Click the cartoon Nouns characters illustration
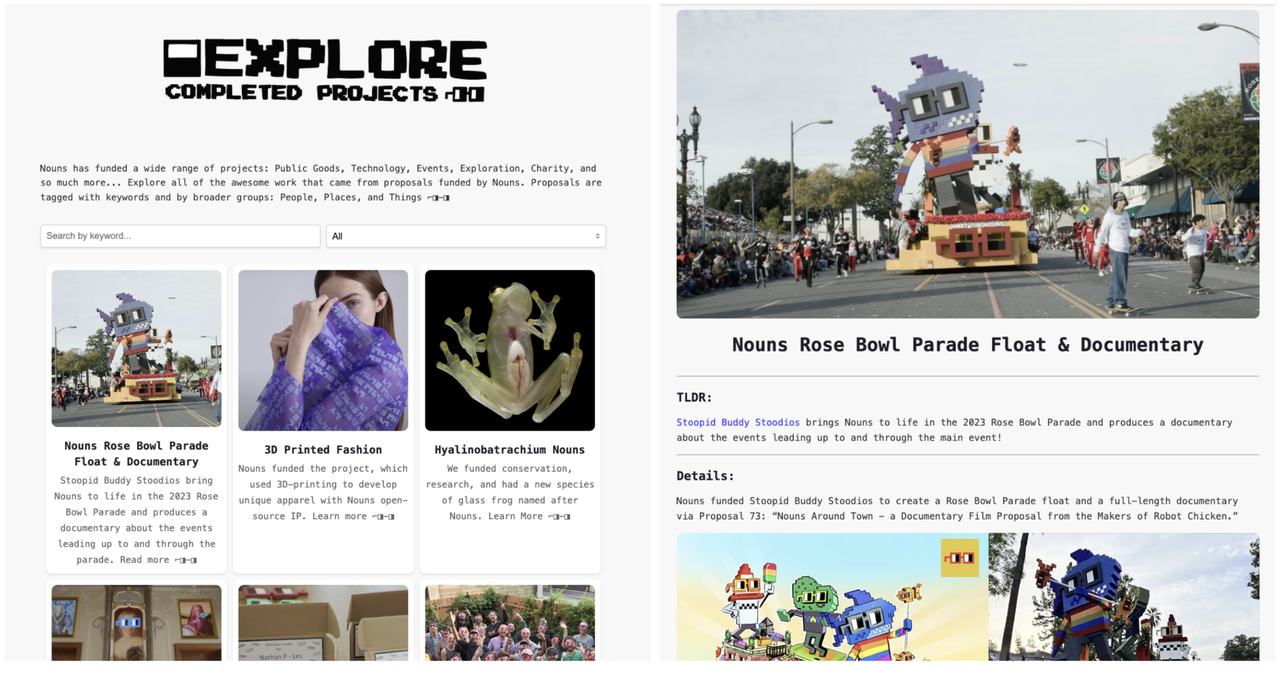 (832, 597)
